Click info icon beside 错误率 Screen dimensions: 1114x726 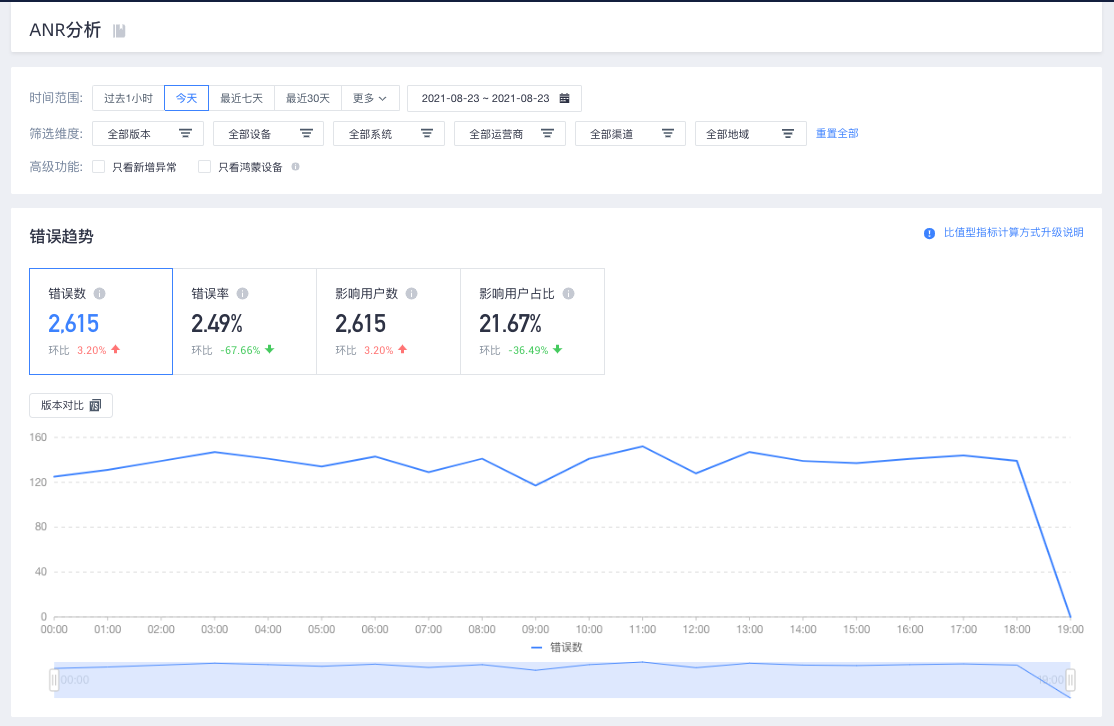tap(242, 293)
